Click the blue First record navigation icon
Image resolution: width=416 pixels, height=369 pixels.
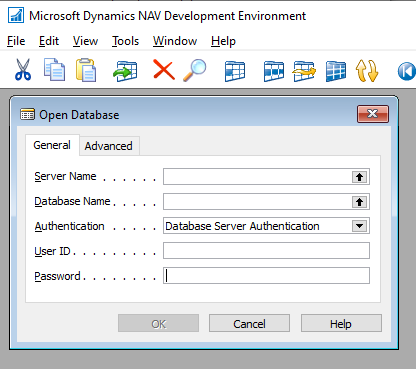pos(407,71)
